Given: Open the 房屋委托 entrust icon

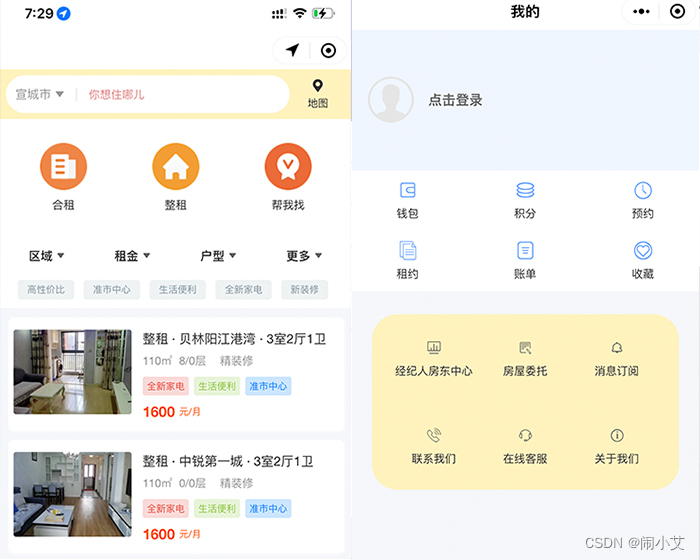Looking at the screenshot, I should point(525,347).
